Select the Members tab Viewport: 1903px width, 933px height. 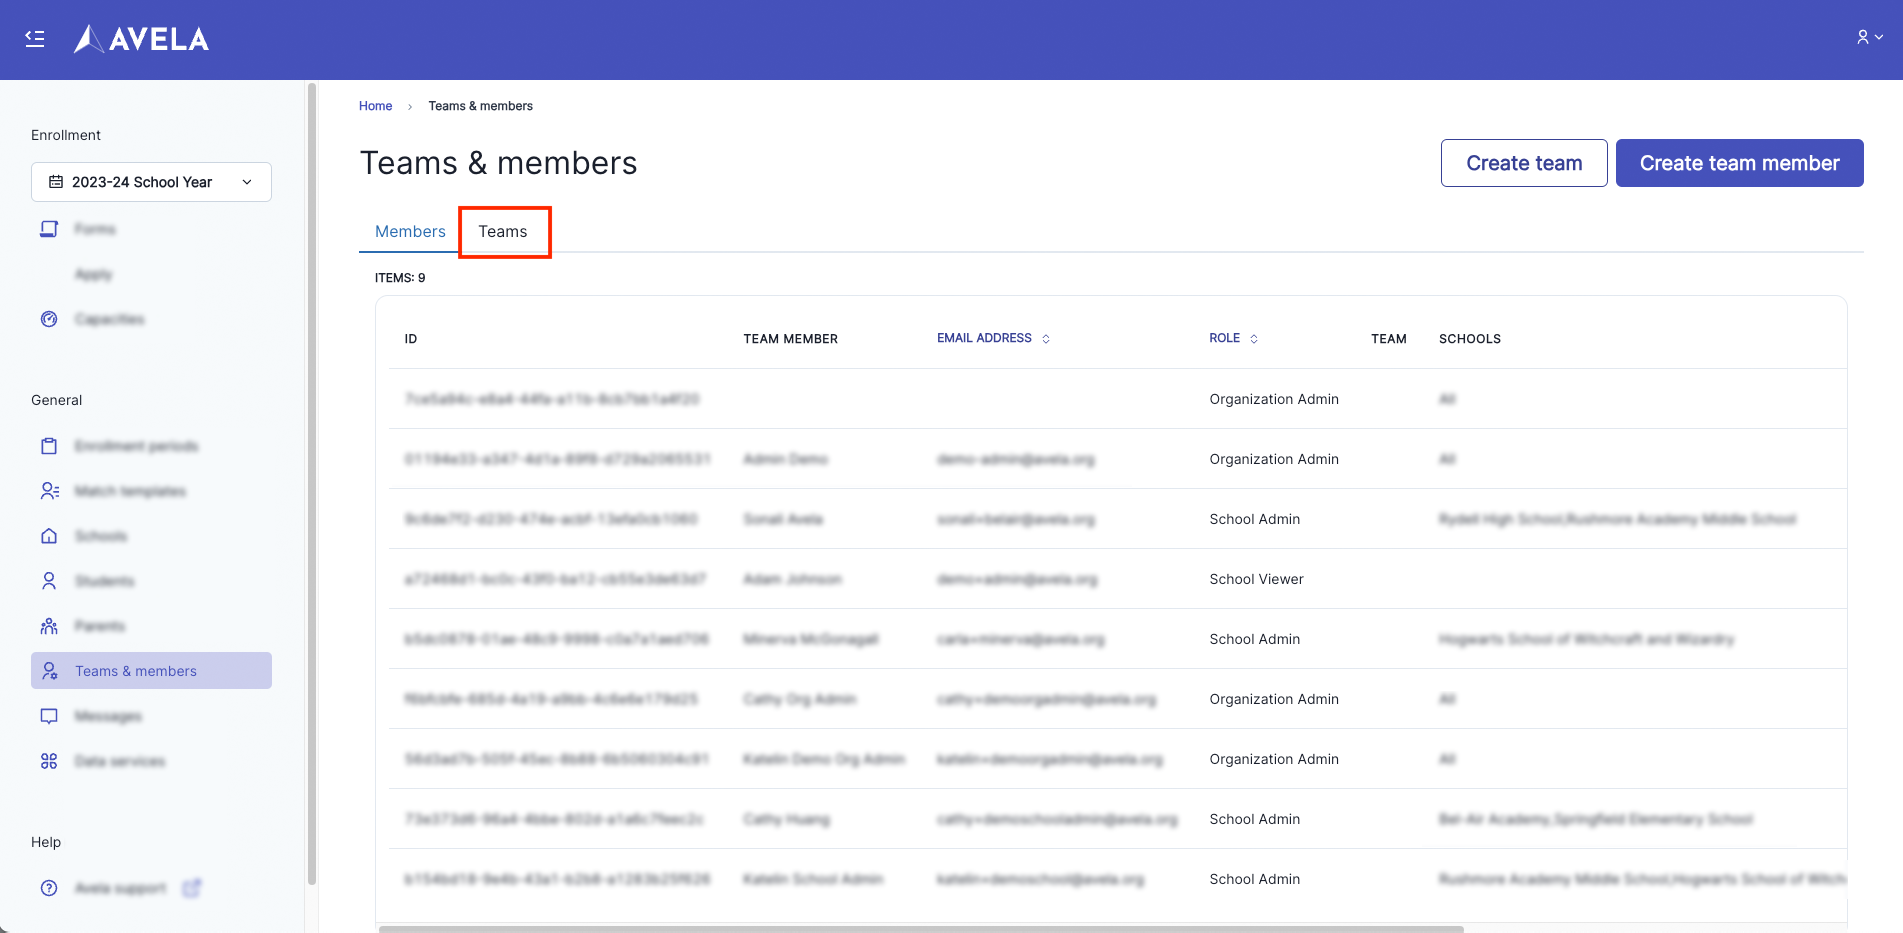click(409, 231)
